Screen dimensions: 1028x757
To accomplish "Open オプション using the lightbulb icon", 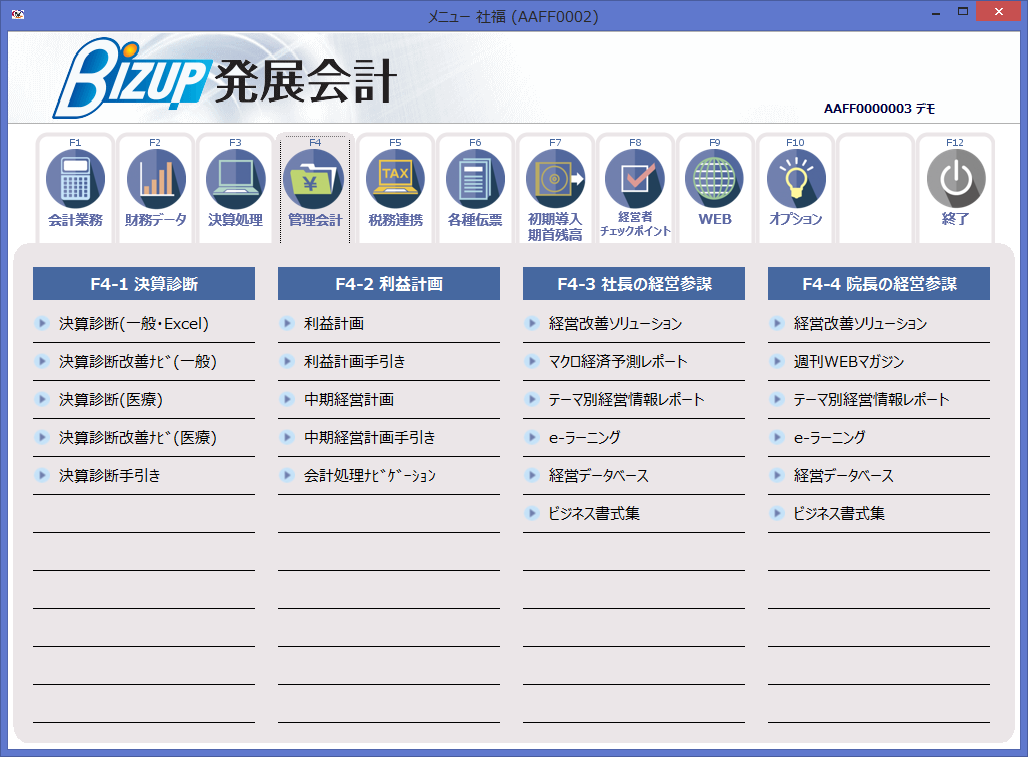I will [x=795, y=186].
